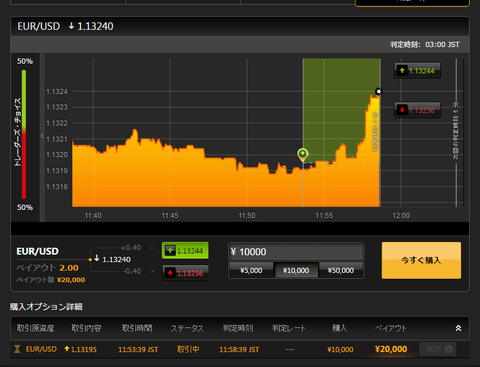Click the 取引中 status cell

pyautogui.click(x=188, y=349)
